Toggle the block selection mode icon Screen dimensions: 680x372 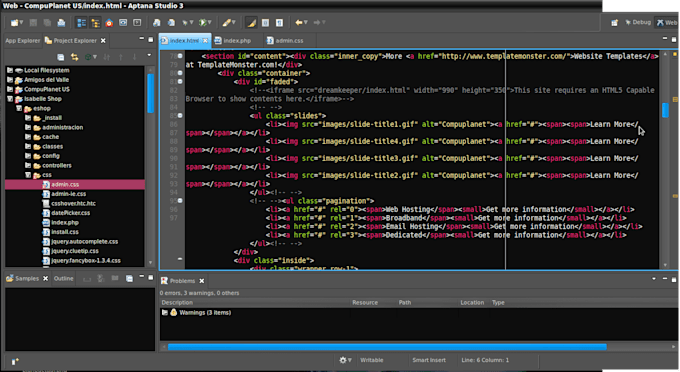coord(265,23)
